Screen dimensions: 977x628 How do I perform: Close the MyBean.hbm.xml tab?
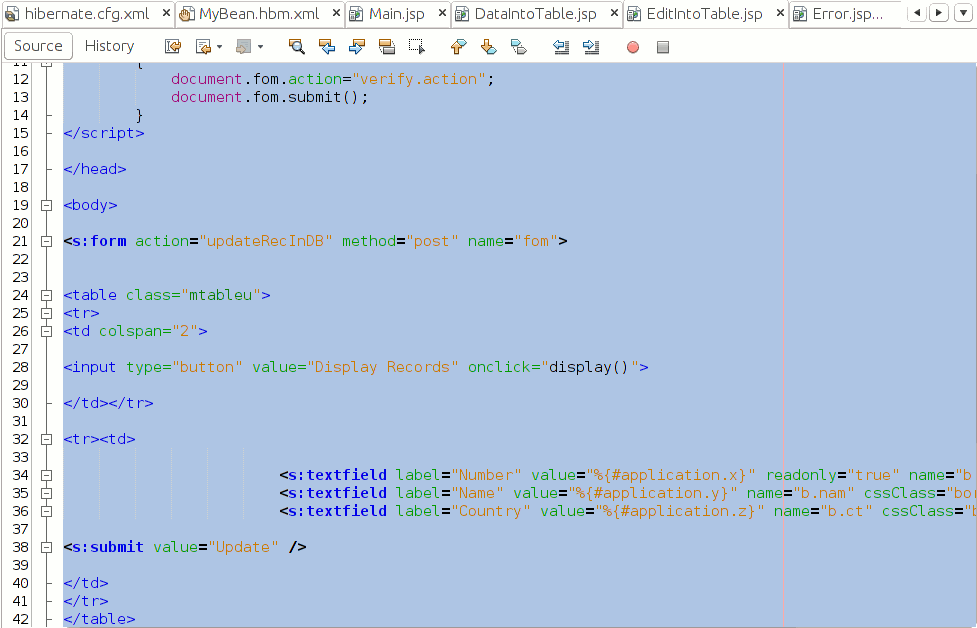[336, 13]
